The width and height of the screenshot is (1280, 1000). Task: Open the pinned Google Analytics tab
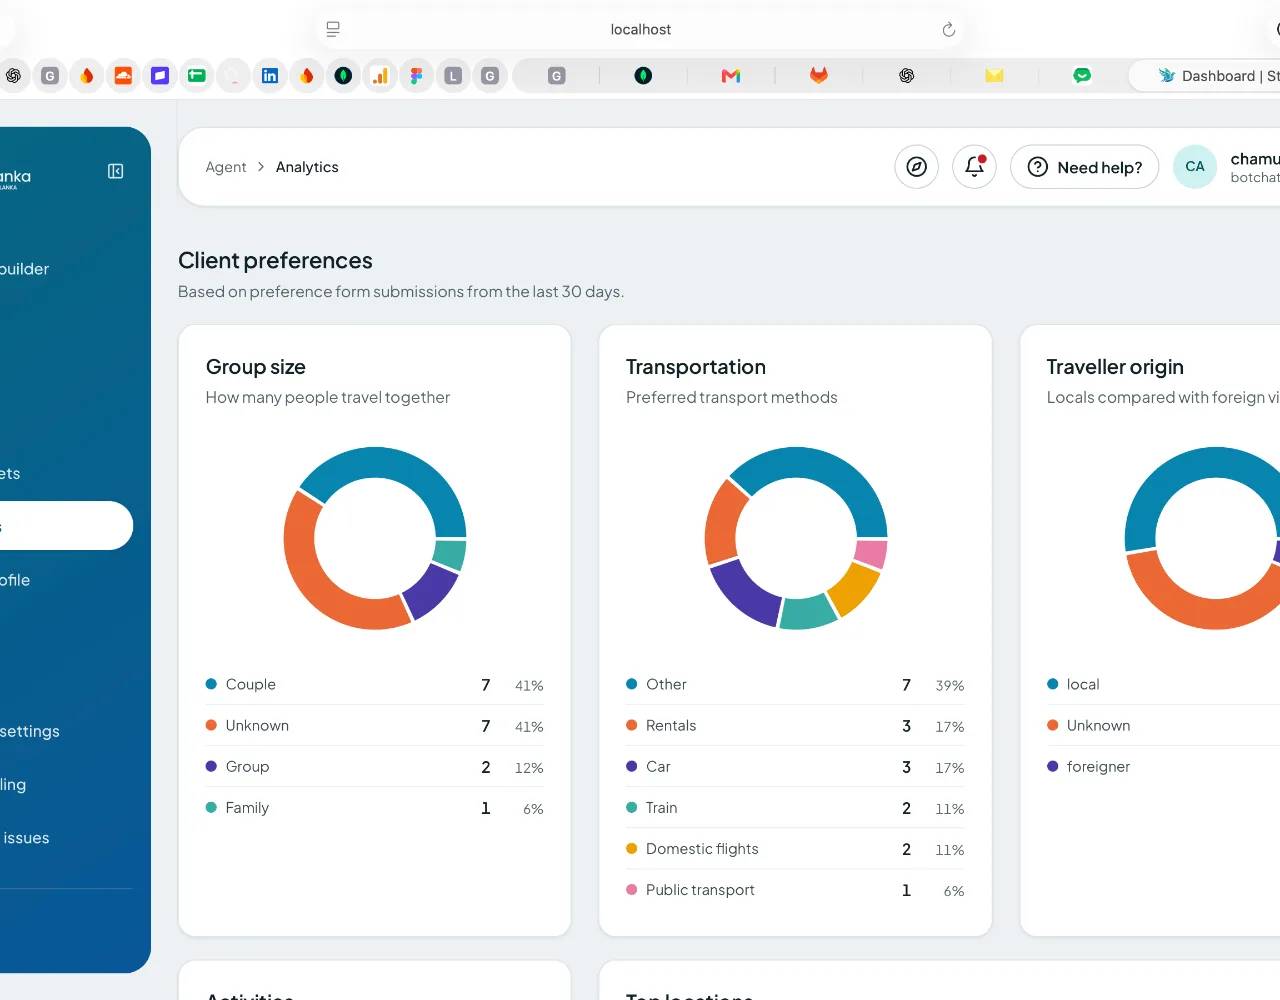tap(380, 75)
